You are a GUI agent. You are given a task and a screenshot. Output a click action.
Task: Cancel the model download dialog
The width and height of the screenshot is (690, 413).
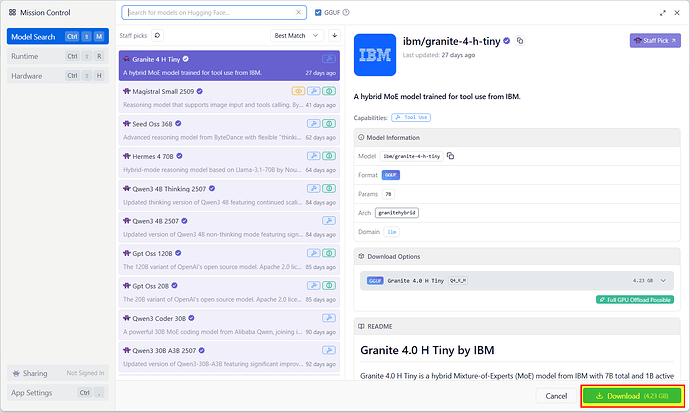(x=557, y=396)
